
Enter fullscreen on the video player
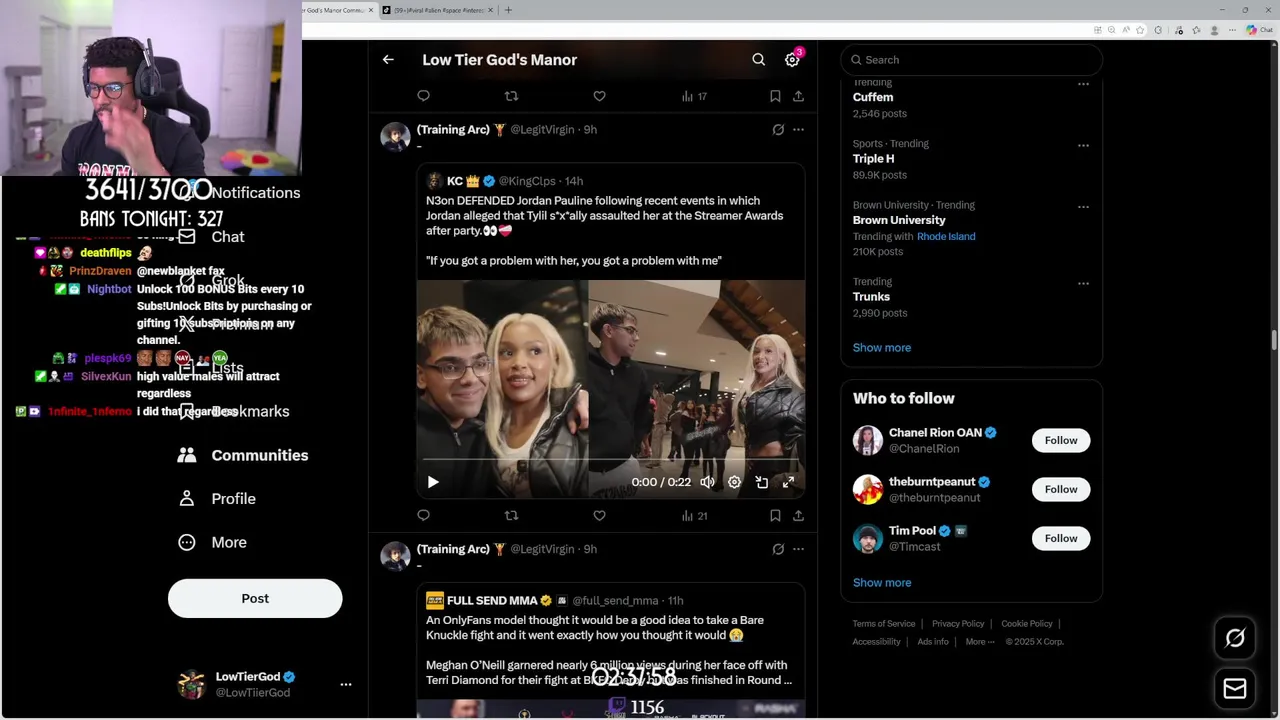point(788,482)
